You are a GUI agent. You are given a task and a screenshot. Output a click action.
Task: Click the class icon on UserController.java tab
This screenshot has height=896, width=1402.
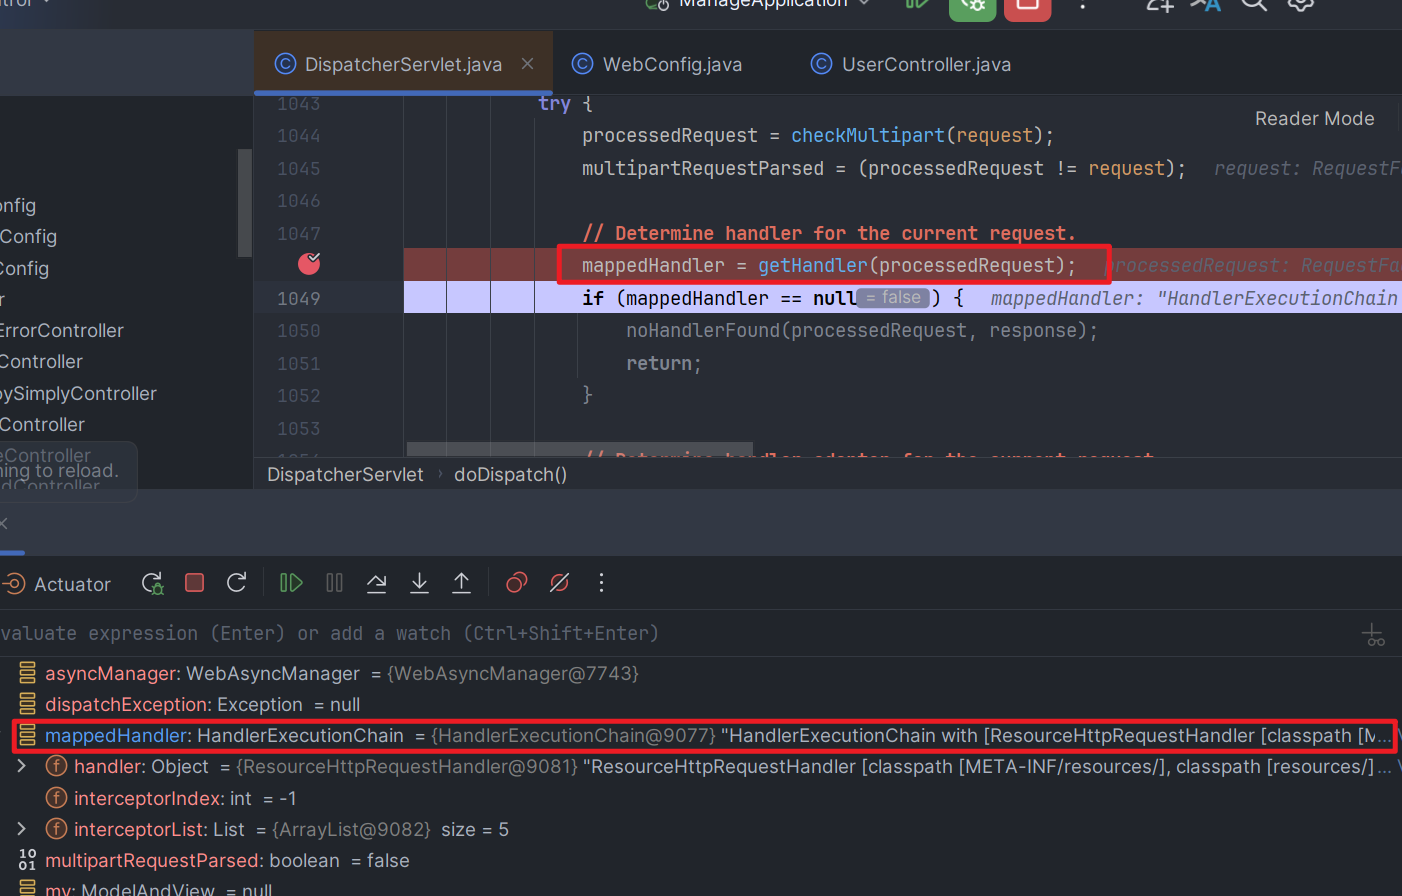[821, 64]
